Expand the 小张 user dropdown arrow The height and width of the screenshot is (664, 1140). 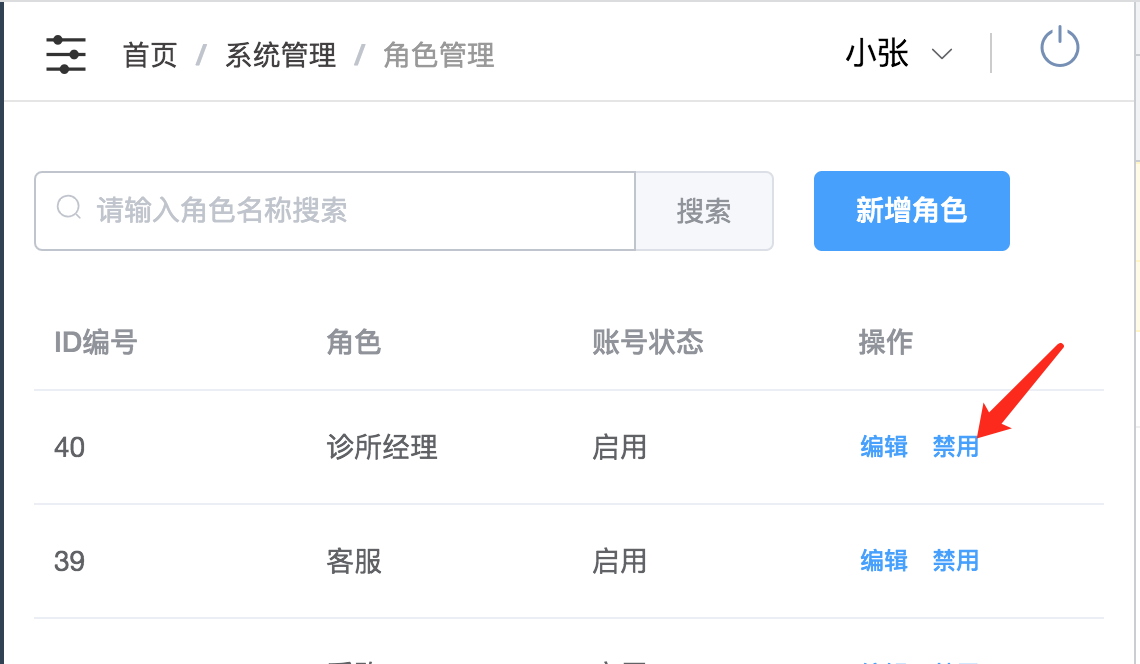[x=941, y=55]
